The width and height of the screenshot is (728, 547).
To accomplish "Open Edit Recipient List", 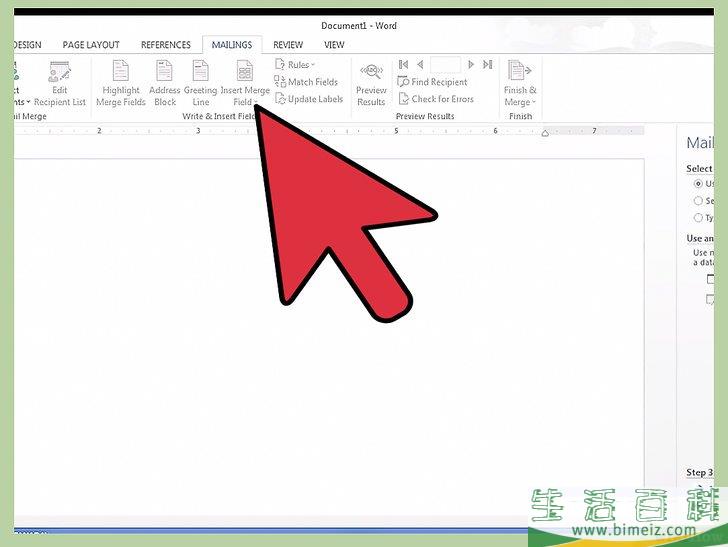I will [x=59, y=83].
